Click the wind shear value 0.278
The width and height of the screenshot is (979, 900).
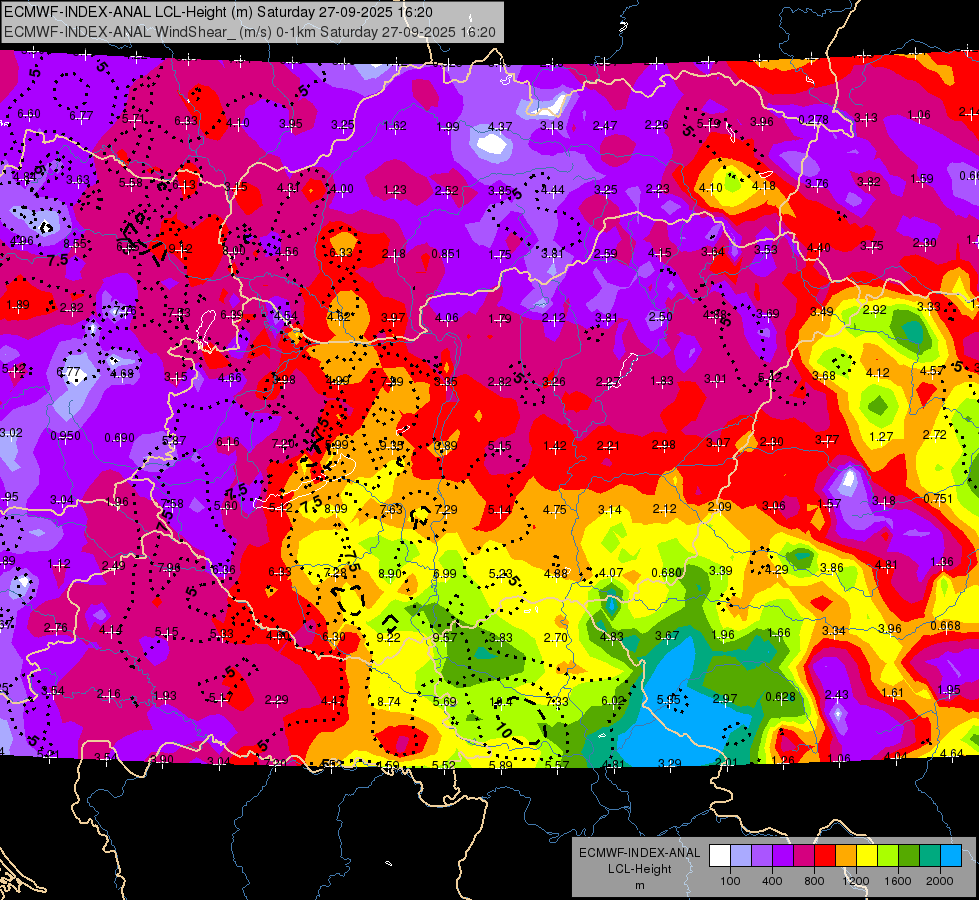(x=814, y=120)
